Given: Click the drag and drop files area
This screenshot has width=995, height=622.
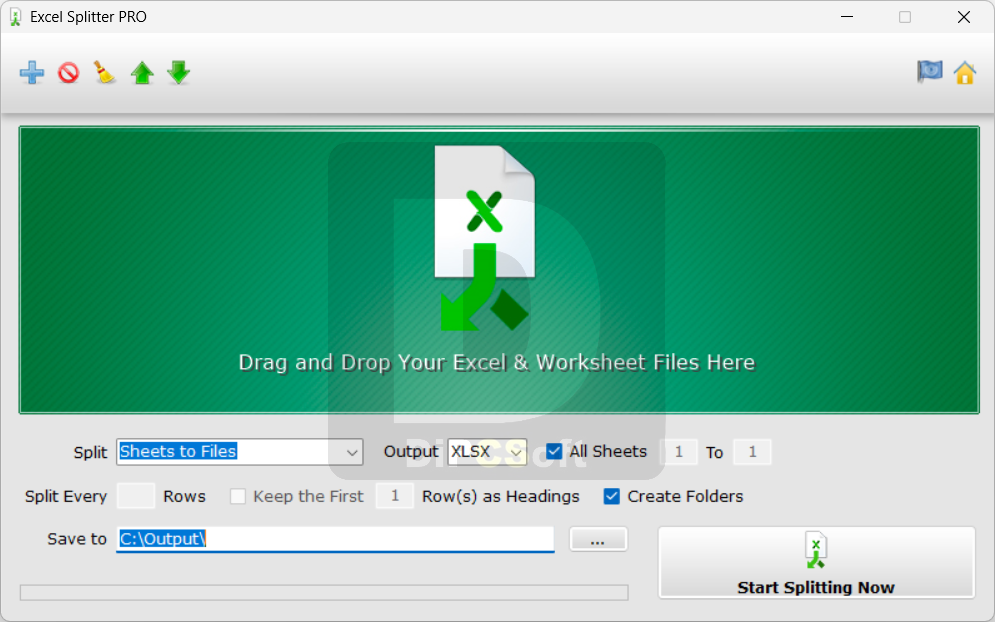Looking at the screenshot, I should click(499, 270).
